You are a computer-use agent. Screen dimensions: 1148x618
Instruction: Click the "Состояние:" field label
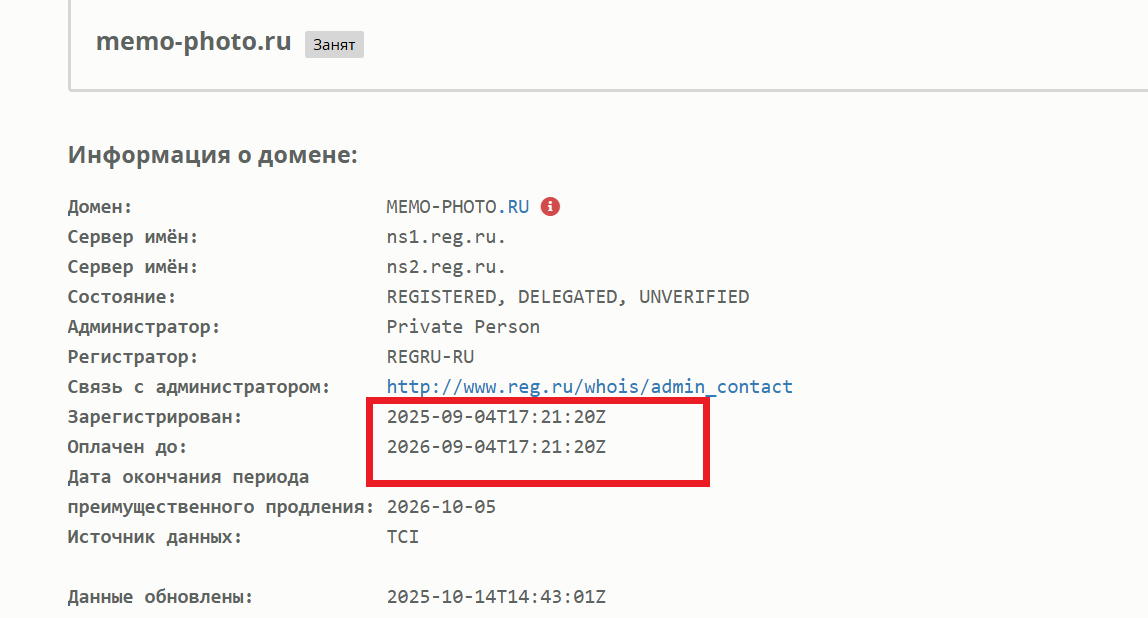coord(122,297)
